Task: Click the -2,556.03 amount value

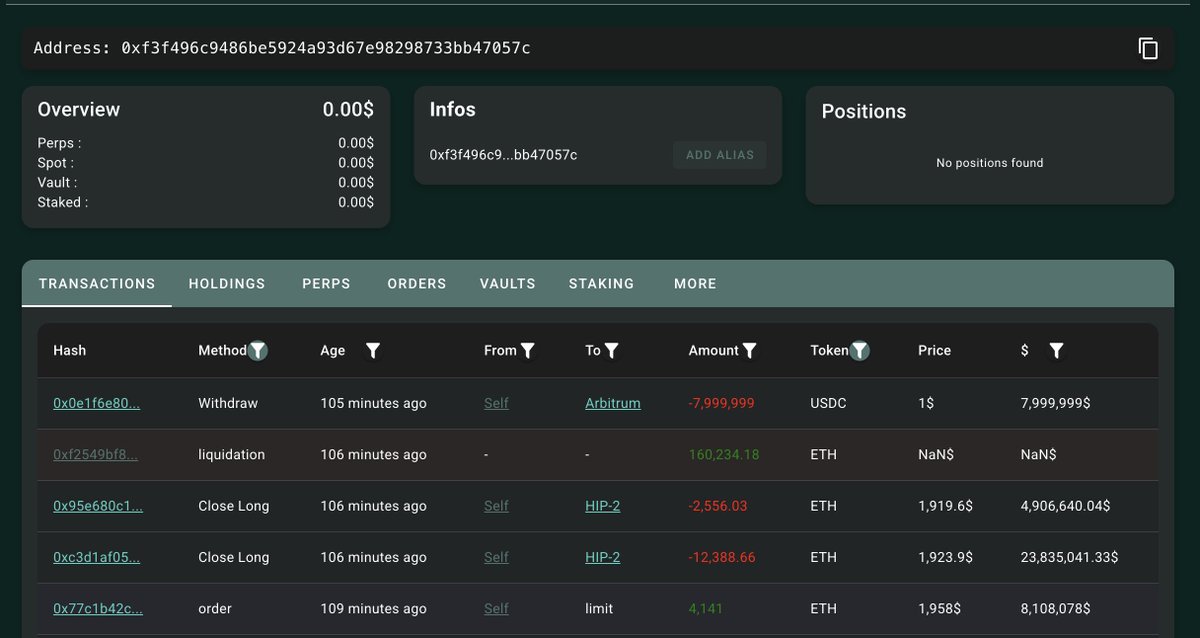Action: pos(718,506)
